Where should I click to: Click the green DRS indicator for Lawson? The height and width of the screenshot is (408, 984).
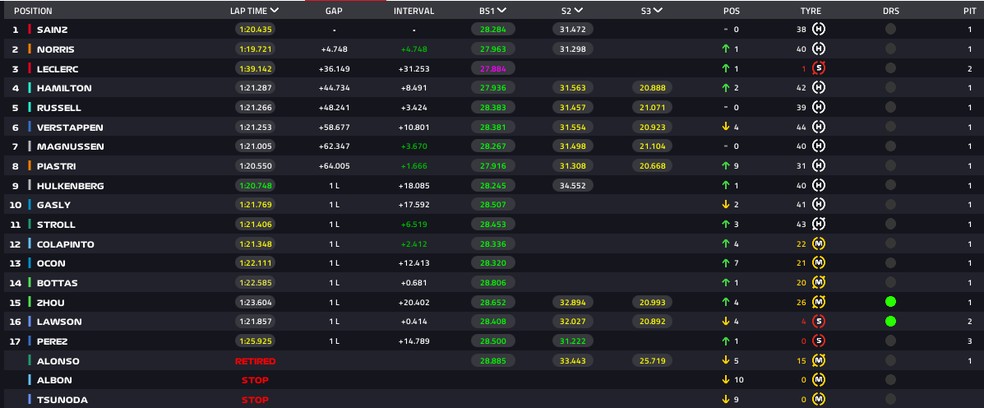point(890,321)
